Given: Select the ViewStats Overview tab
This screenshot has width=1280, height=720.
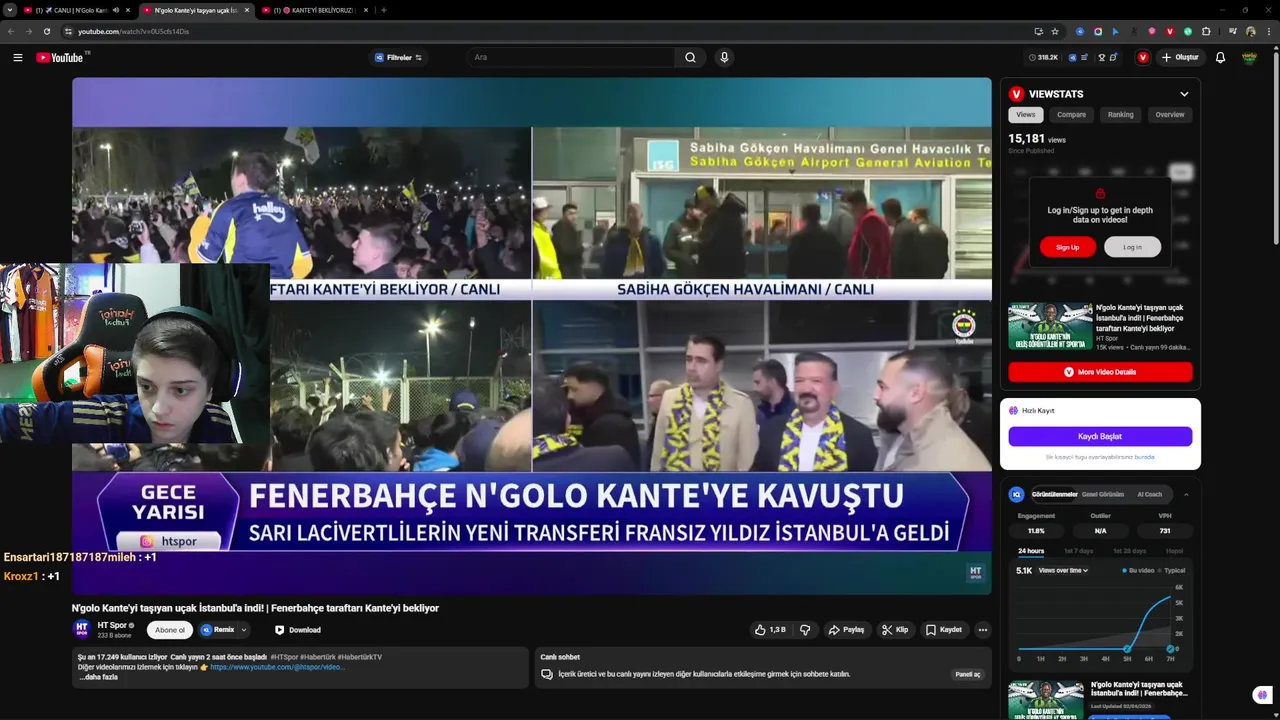Looking at the screenshot, I should [x=1170, y=115].
